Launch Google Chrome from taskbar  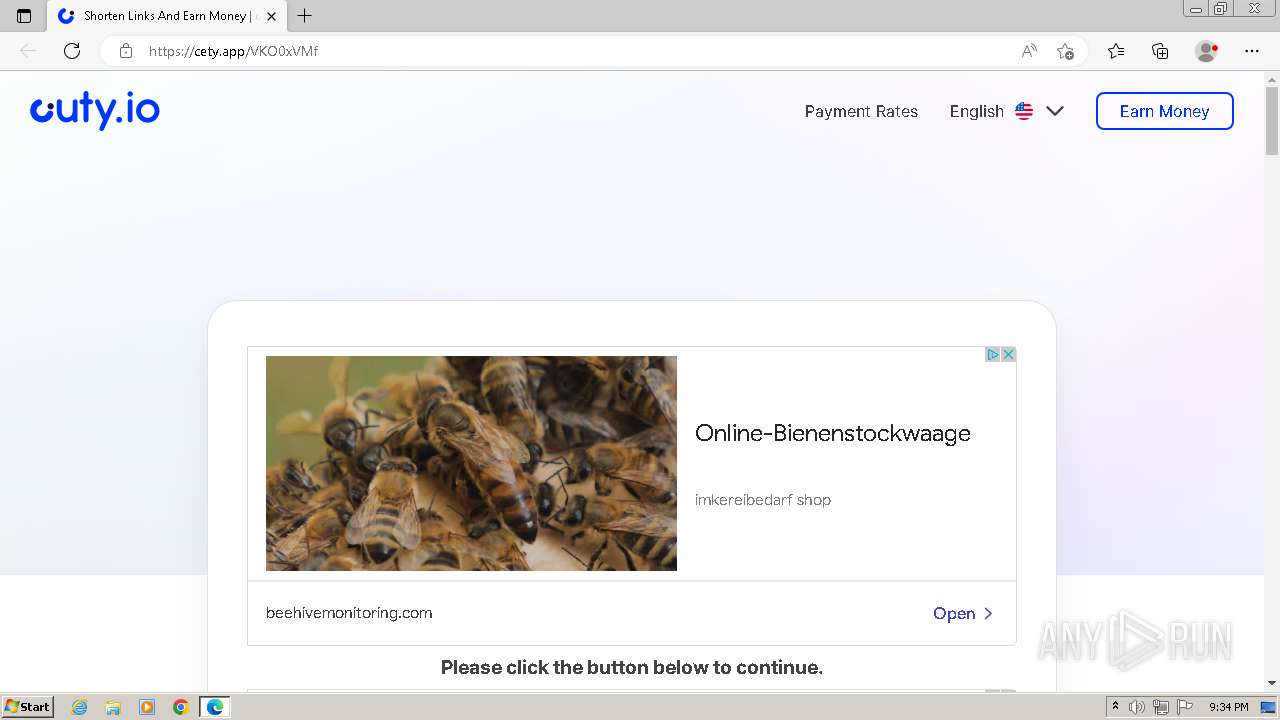[x=181, y=707]
